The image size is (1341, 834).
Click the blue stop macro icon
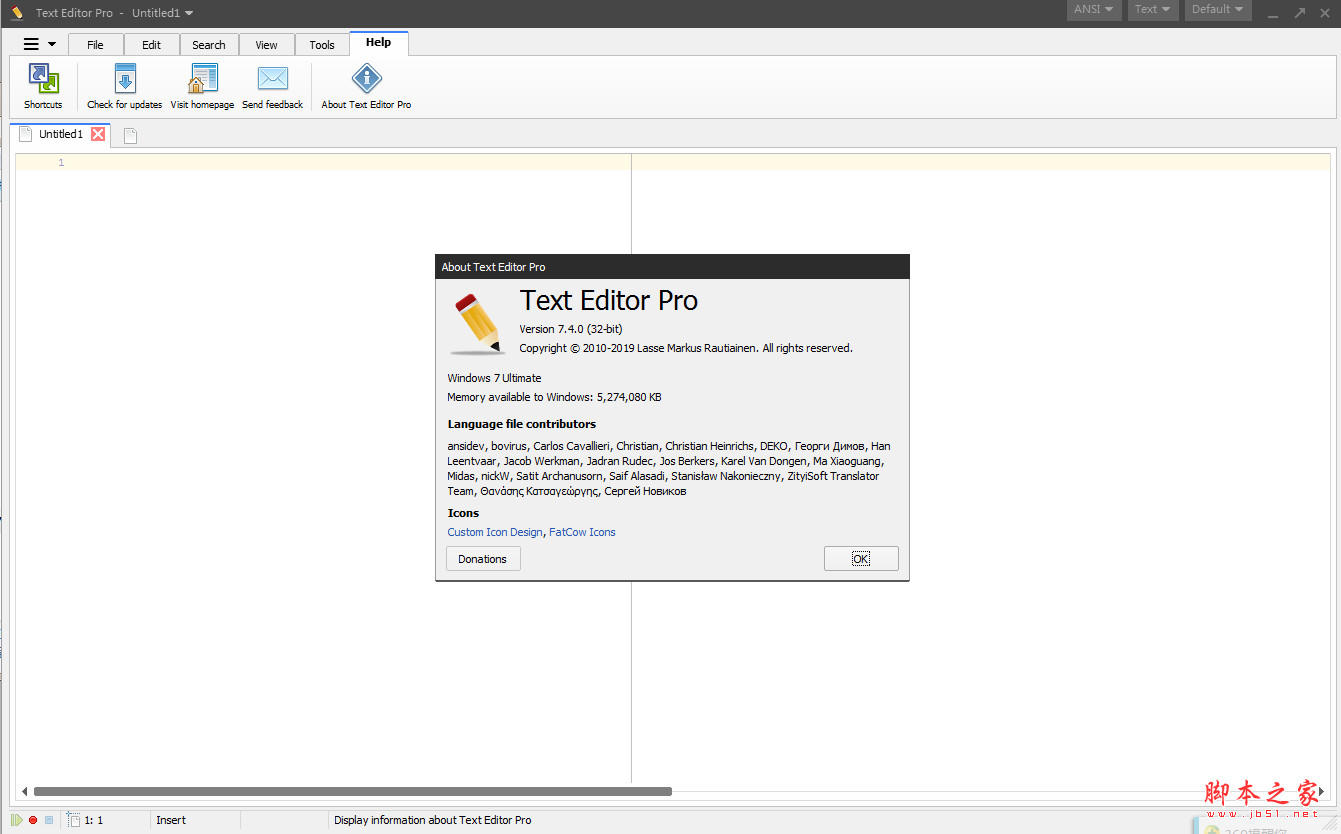tap(48, 820)
